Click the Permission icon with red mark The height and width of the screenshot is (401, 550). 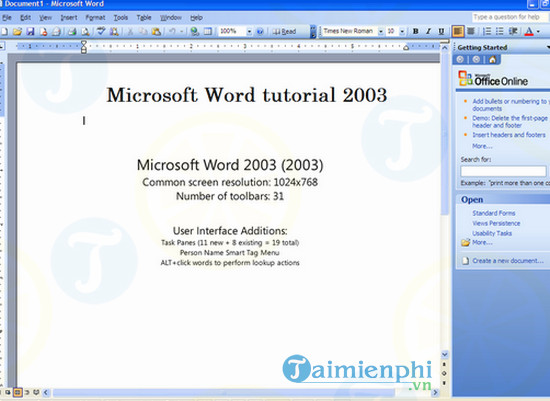pos(43,32)
